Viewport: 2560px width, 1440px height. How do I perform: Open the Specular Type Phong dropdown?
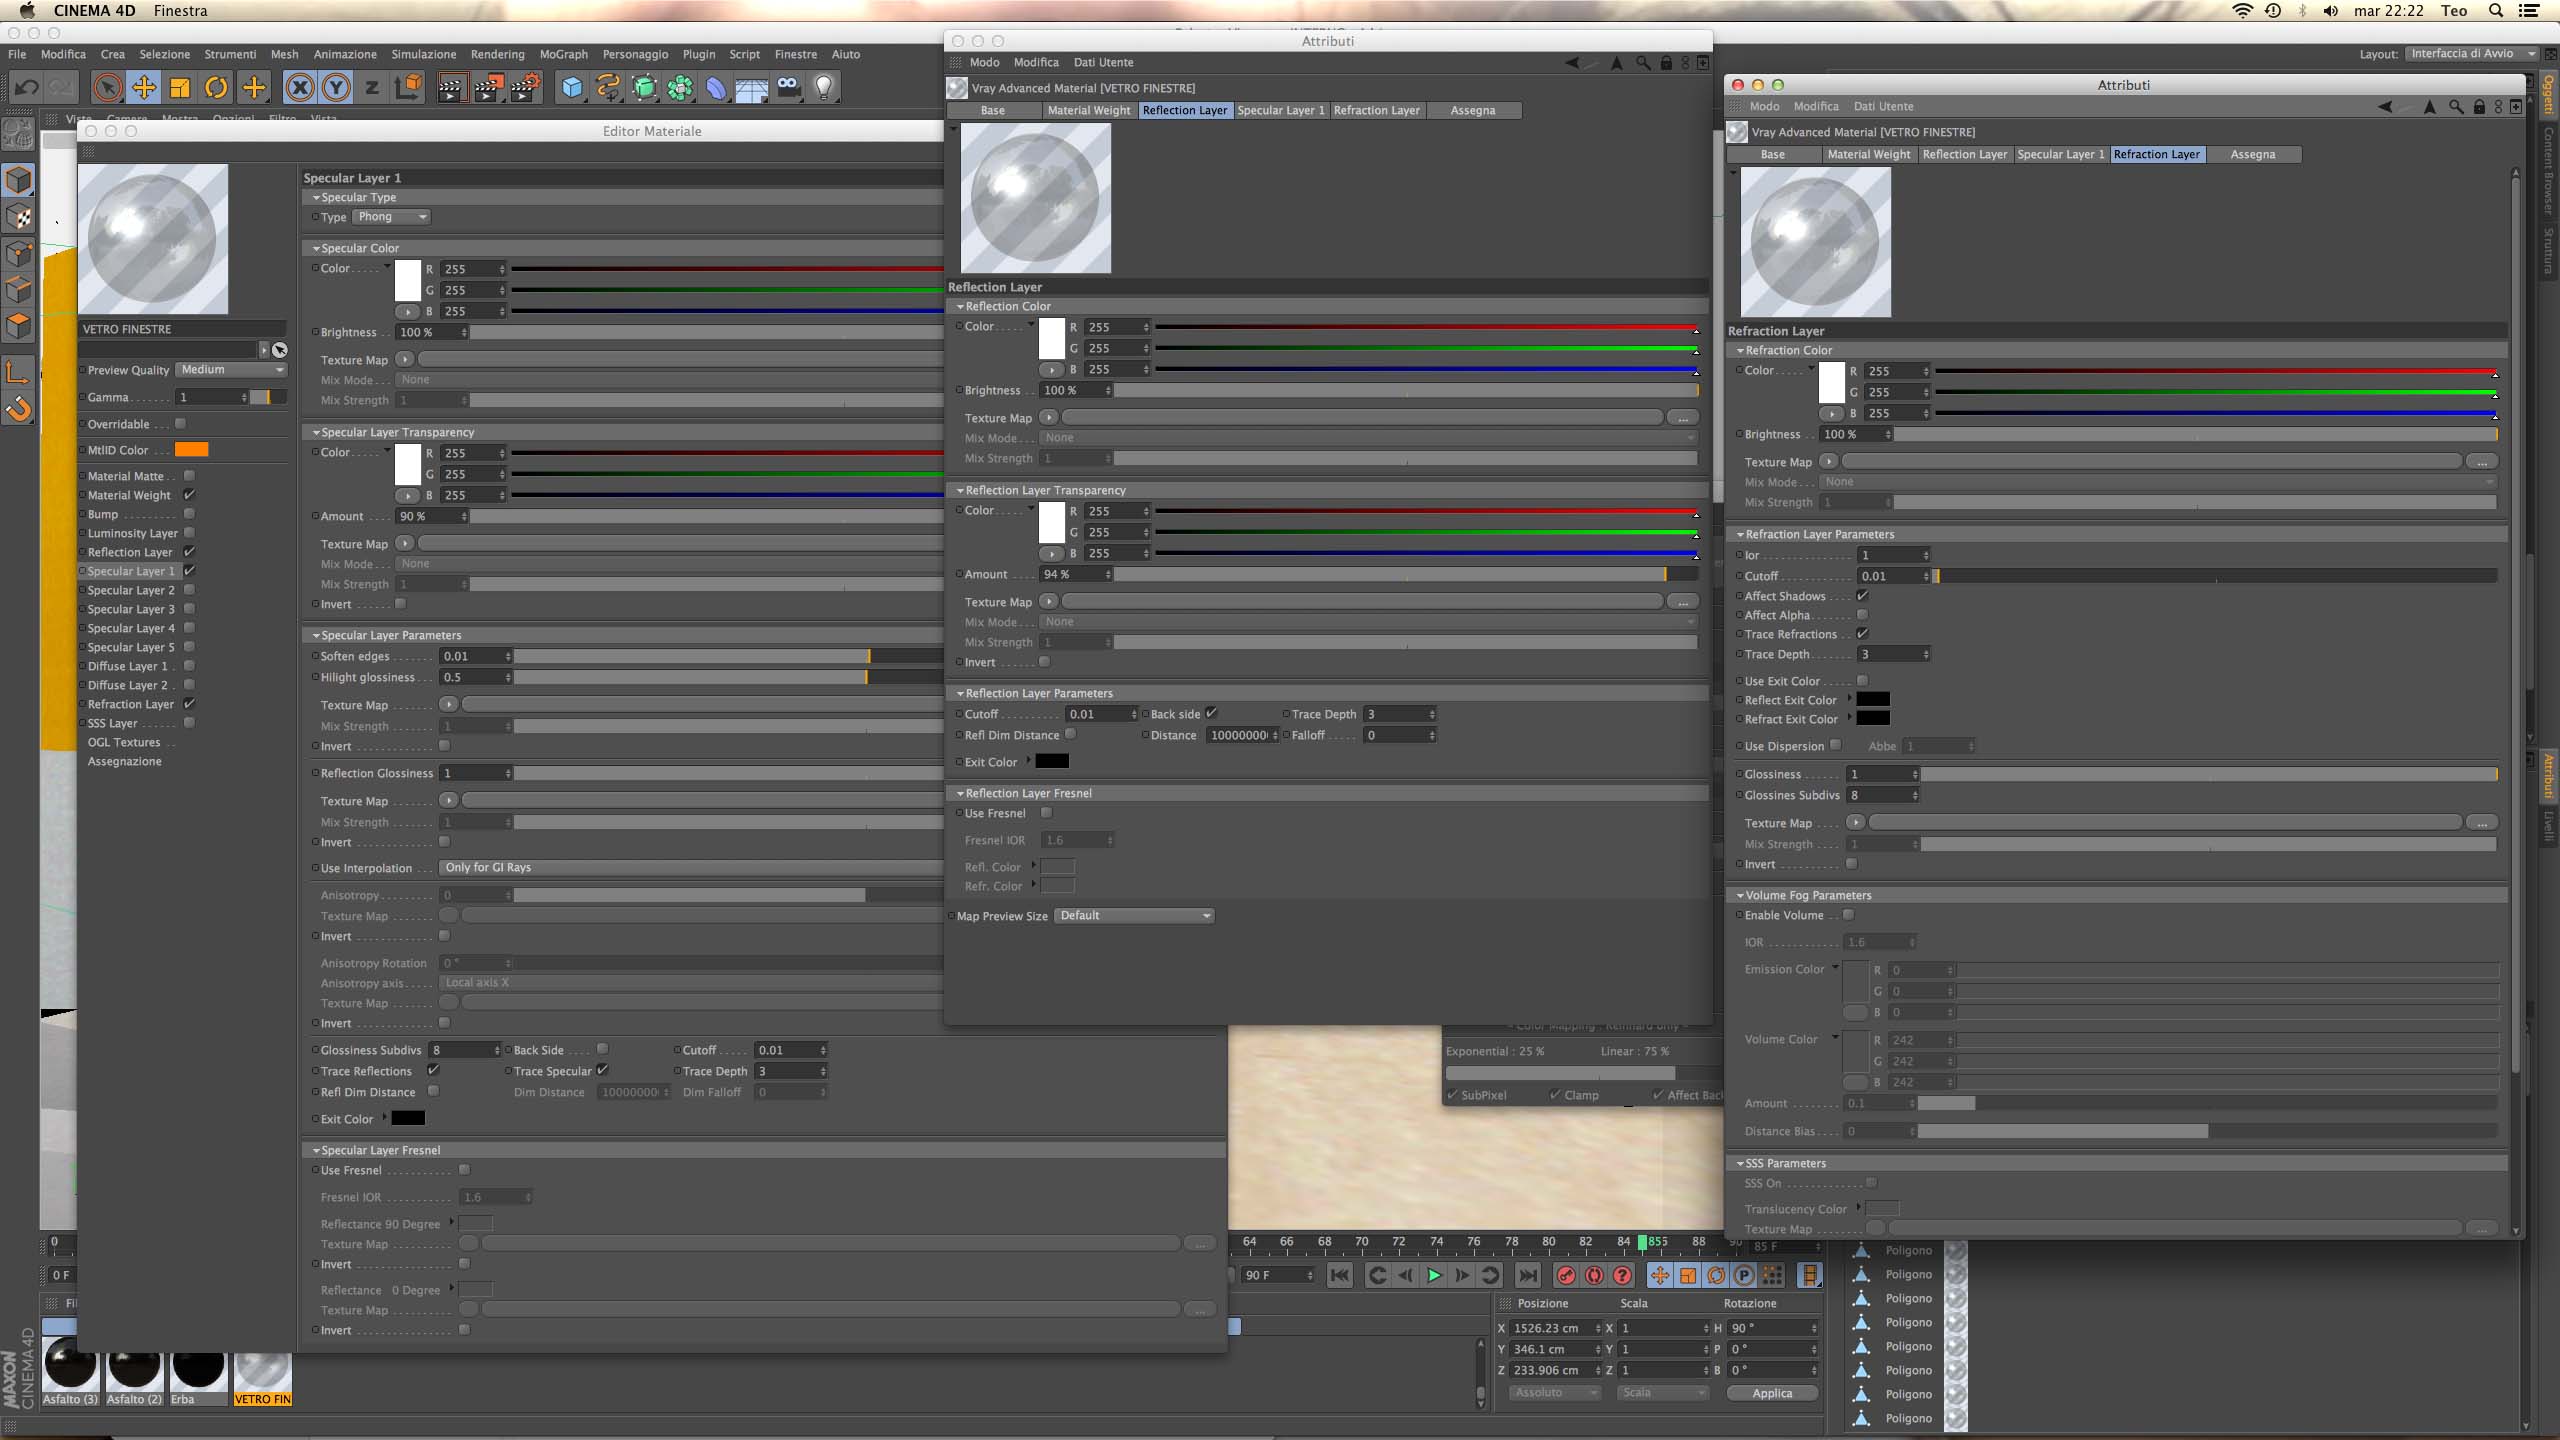(391, 217)
